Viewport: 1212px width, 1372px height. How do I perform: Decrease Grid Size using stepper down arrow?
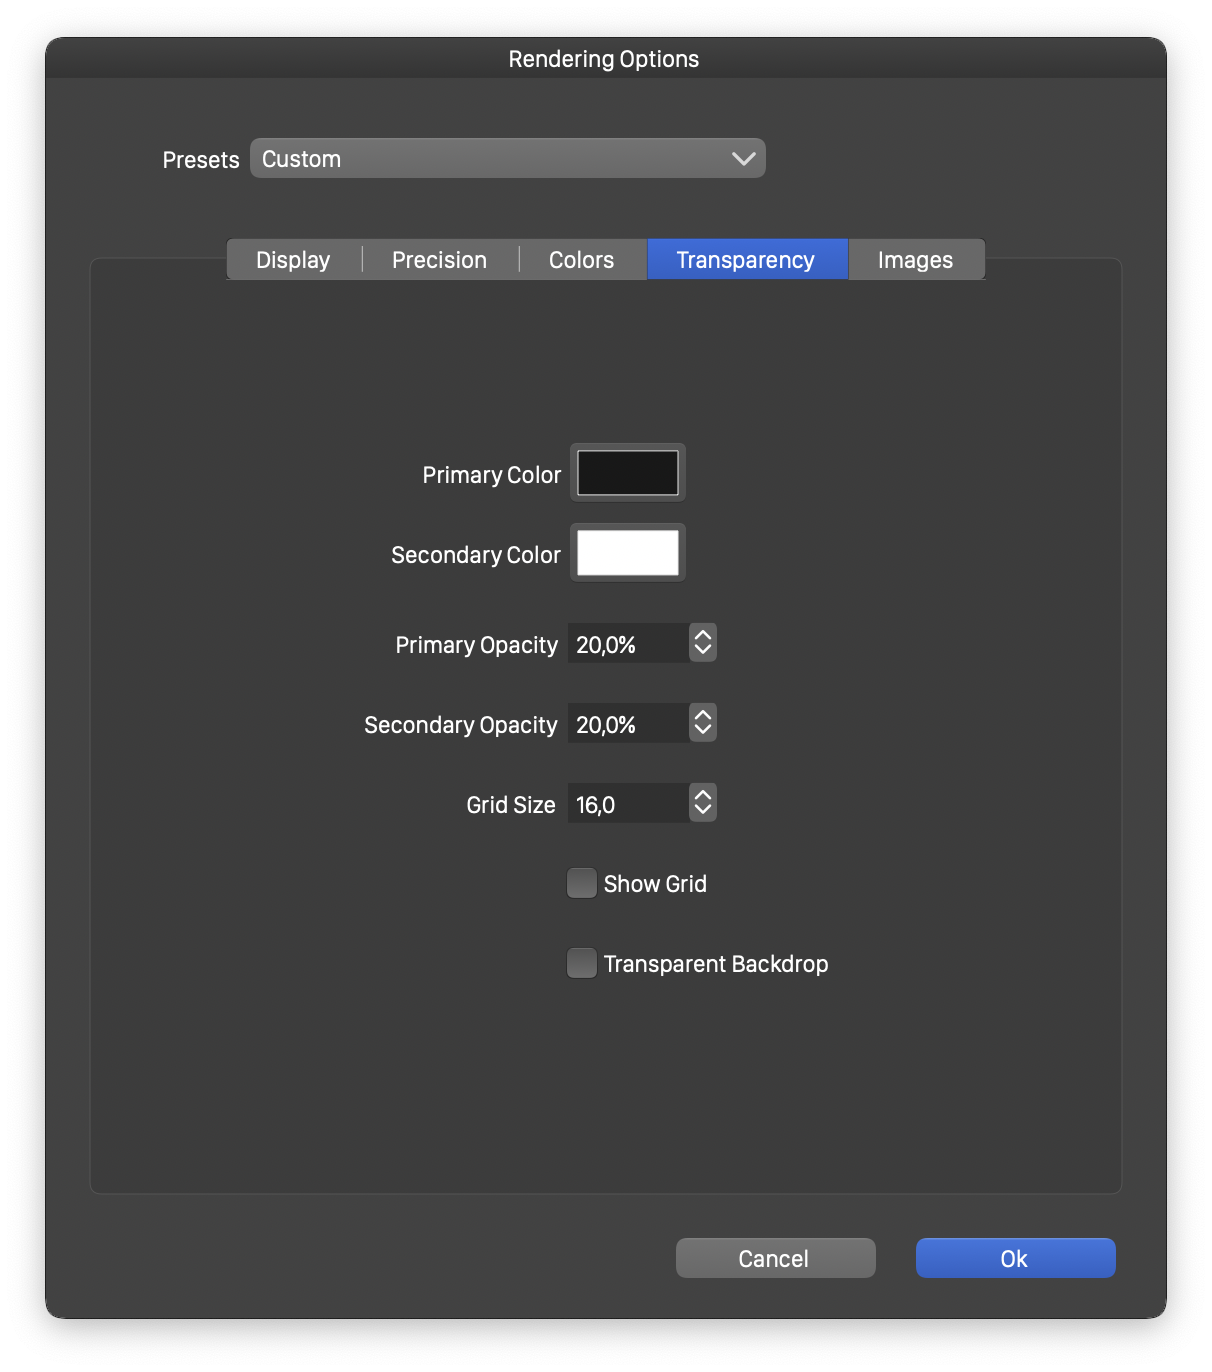point(703,811)
